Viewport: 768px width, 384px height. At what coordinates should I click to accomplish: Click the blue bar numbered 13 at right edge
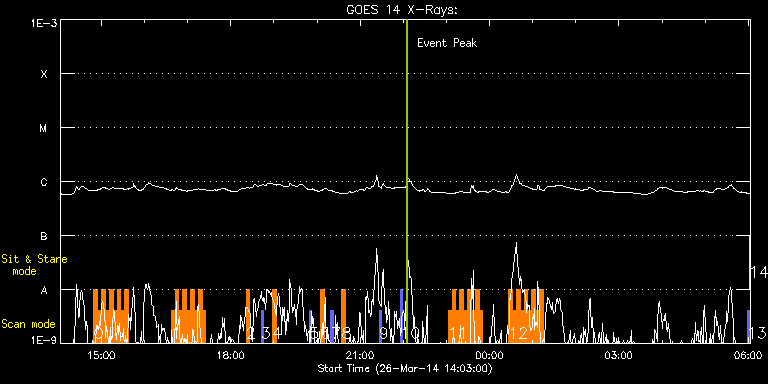point(748,326)
